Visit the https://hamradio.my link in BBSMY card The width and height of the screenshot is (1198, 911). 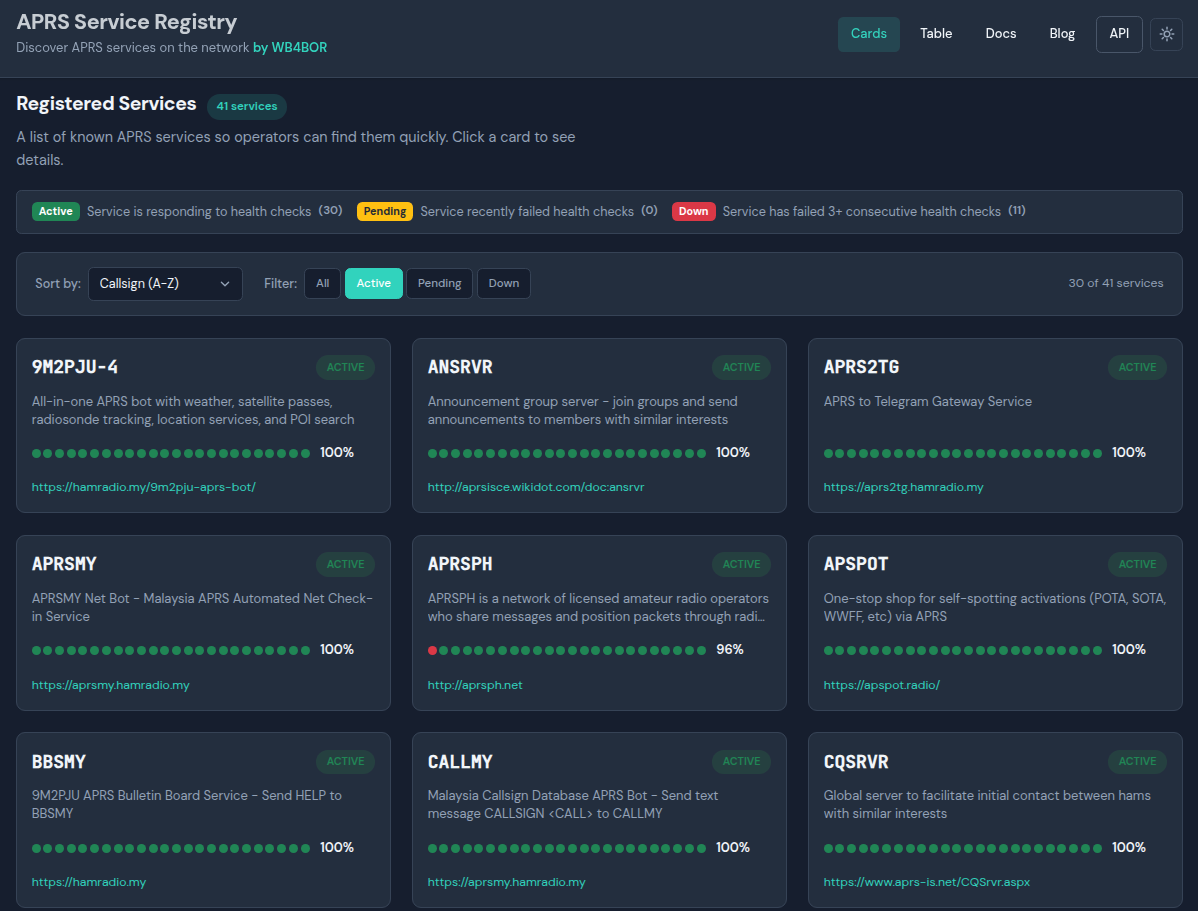pos(89,882)
